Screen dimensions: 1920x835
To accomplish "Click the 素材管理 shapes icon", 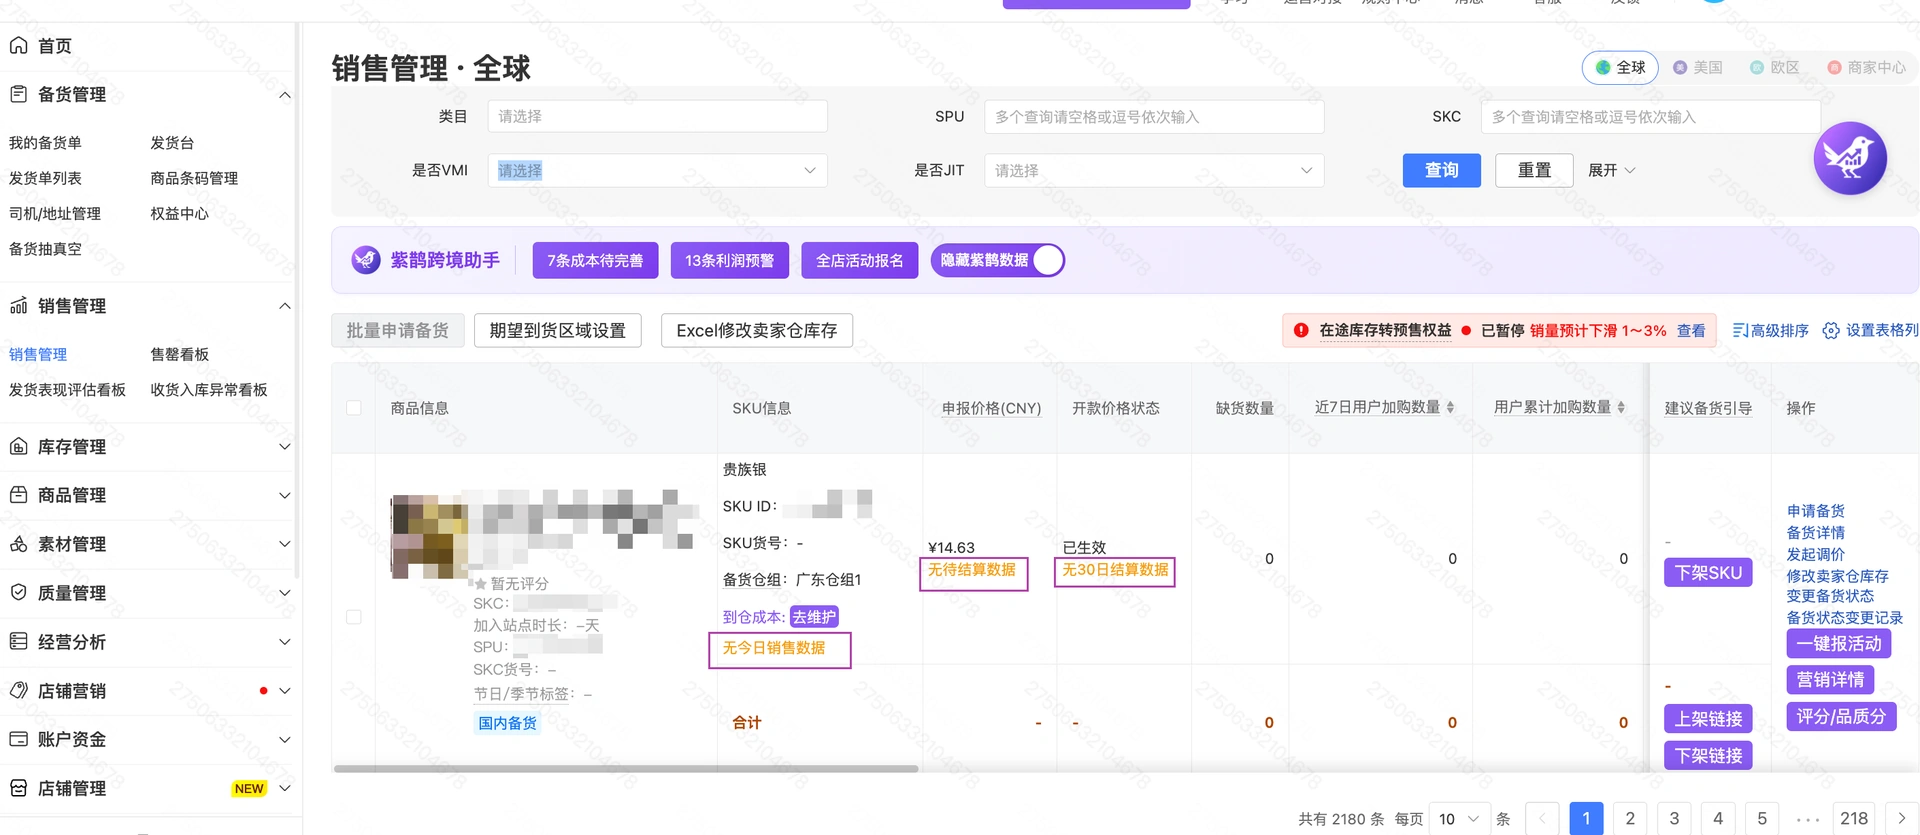I will click(x=18, y=544).
